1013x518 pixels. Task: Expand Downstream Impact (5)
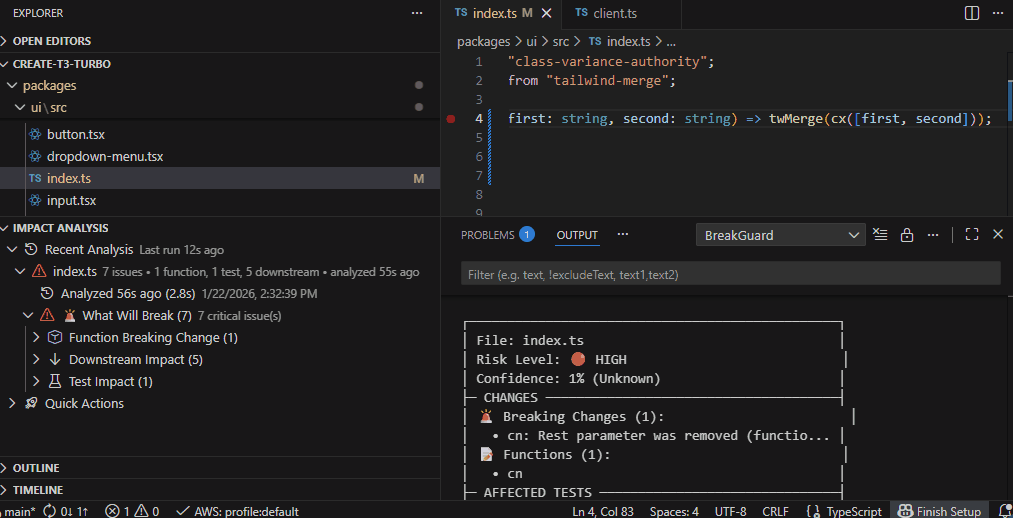point(36,360)
